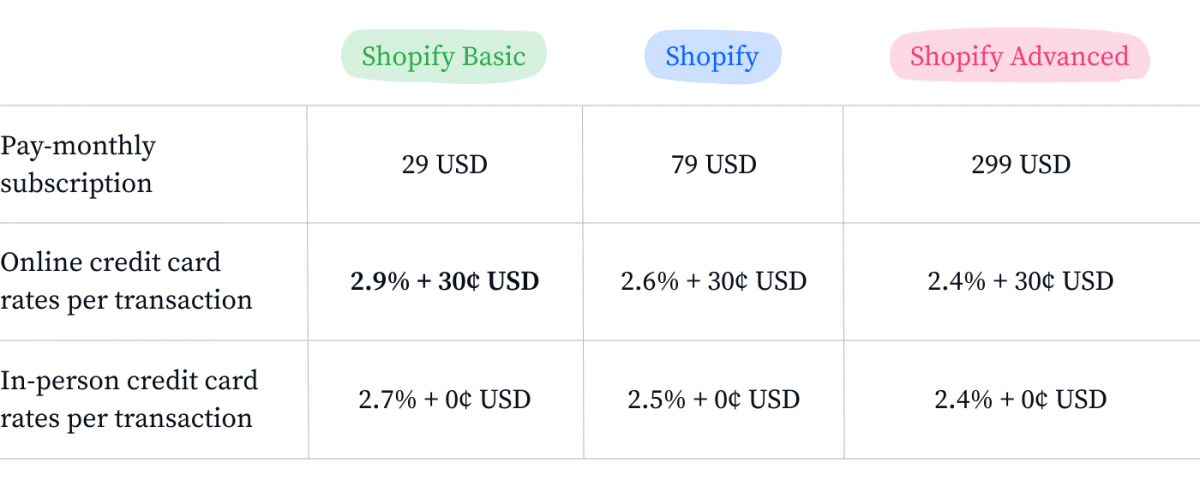The image size is (1200, 487).
Task: Click the pink highlight behind Shopify Advanced
Action: [1020, 57]
